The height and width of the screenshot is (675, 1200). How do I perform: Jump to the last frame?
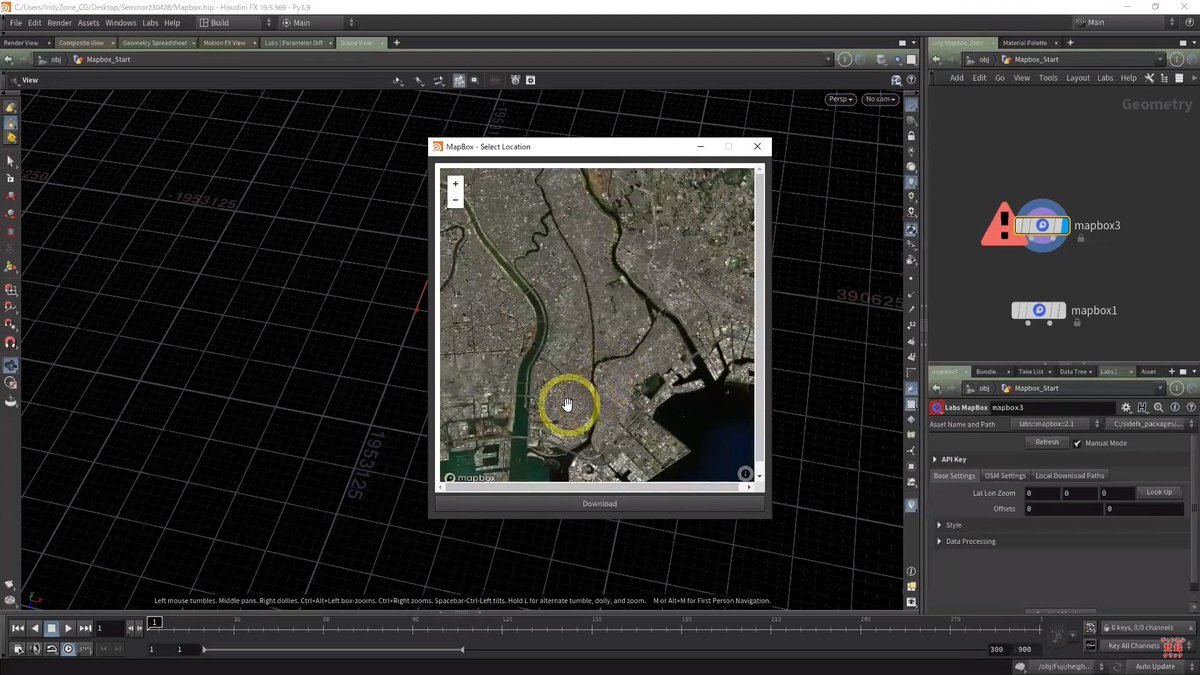click(x=85, y=628)
